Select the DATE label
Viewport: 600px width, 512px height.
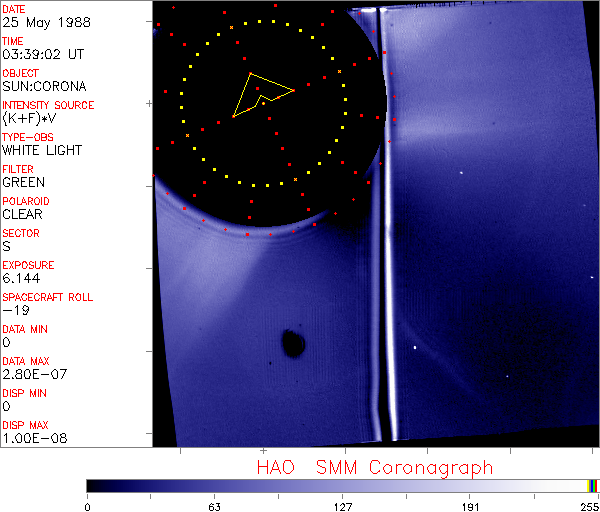14,9
